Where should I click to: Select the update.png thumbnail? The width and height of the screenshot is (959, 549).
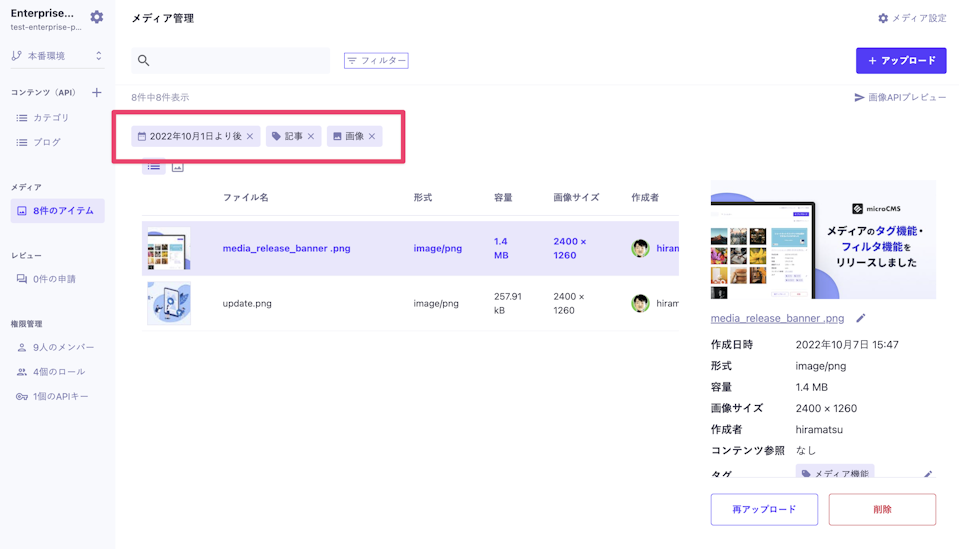168,303
